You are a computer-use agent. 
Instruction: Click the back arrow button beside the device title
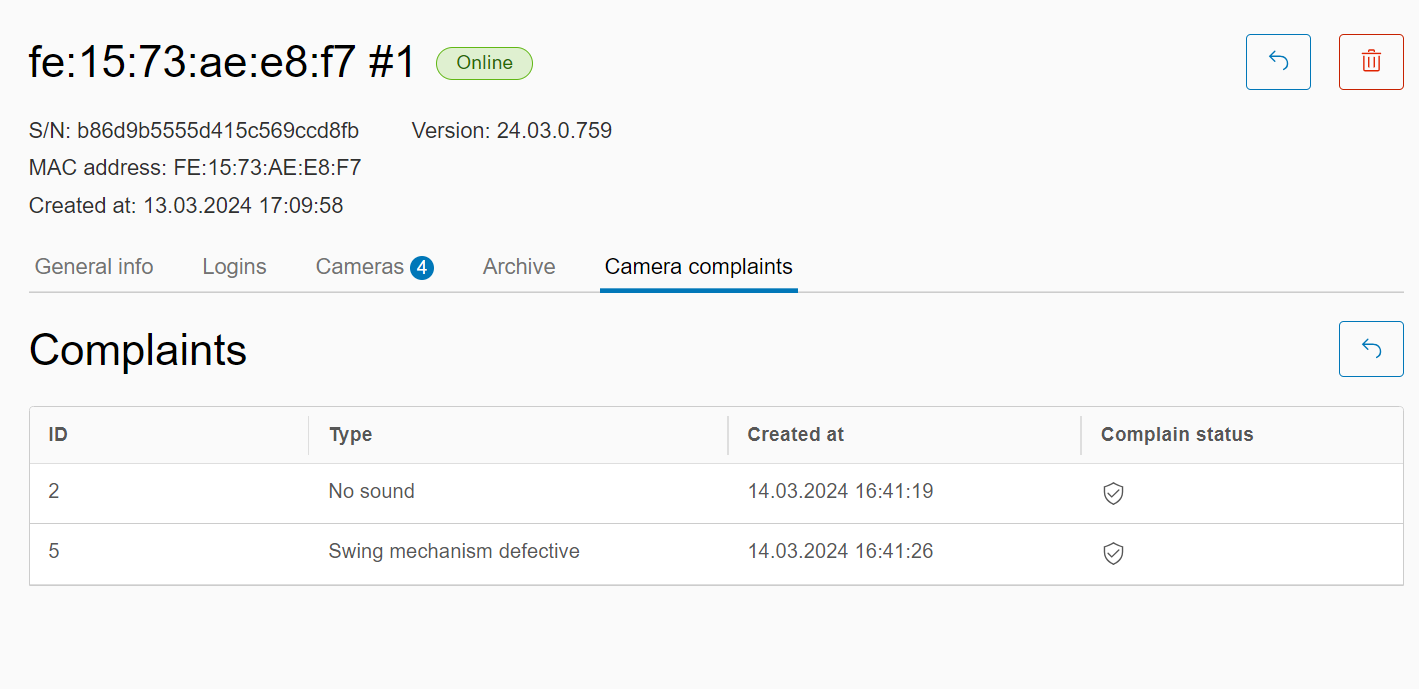tap(1277, 62)
